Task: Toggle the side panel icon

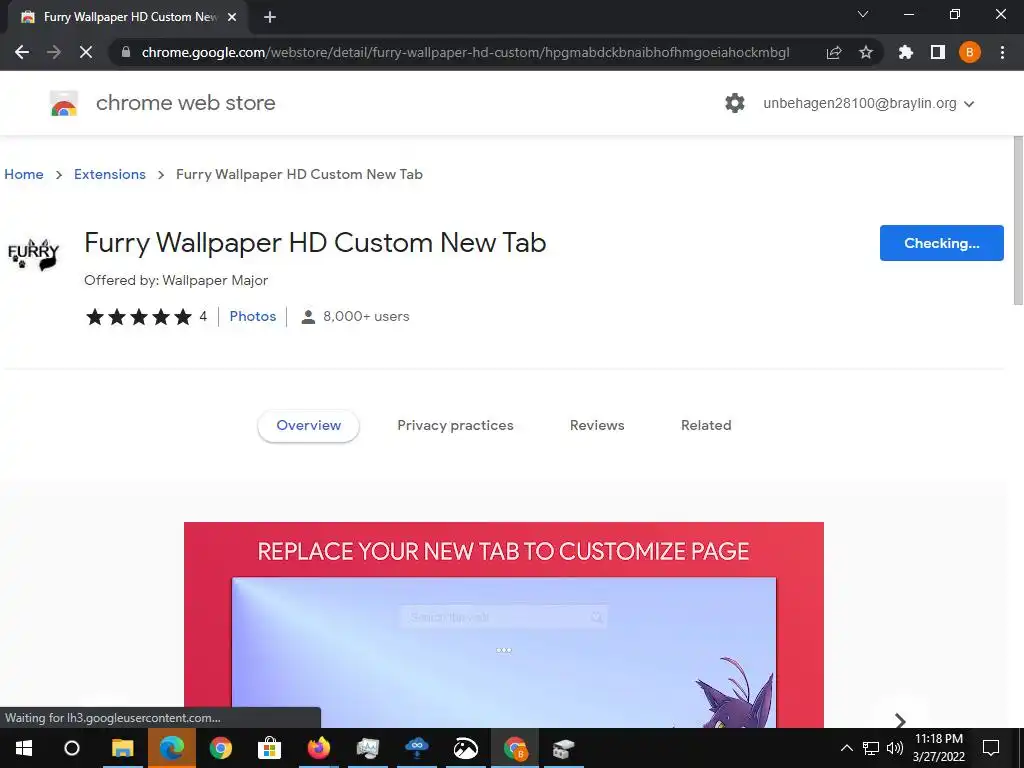Action: (x=938, y=52)
